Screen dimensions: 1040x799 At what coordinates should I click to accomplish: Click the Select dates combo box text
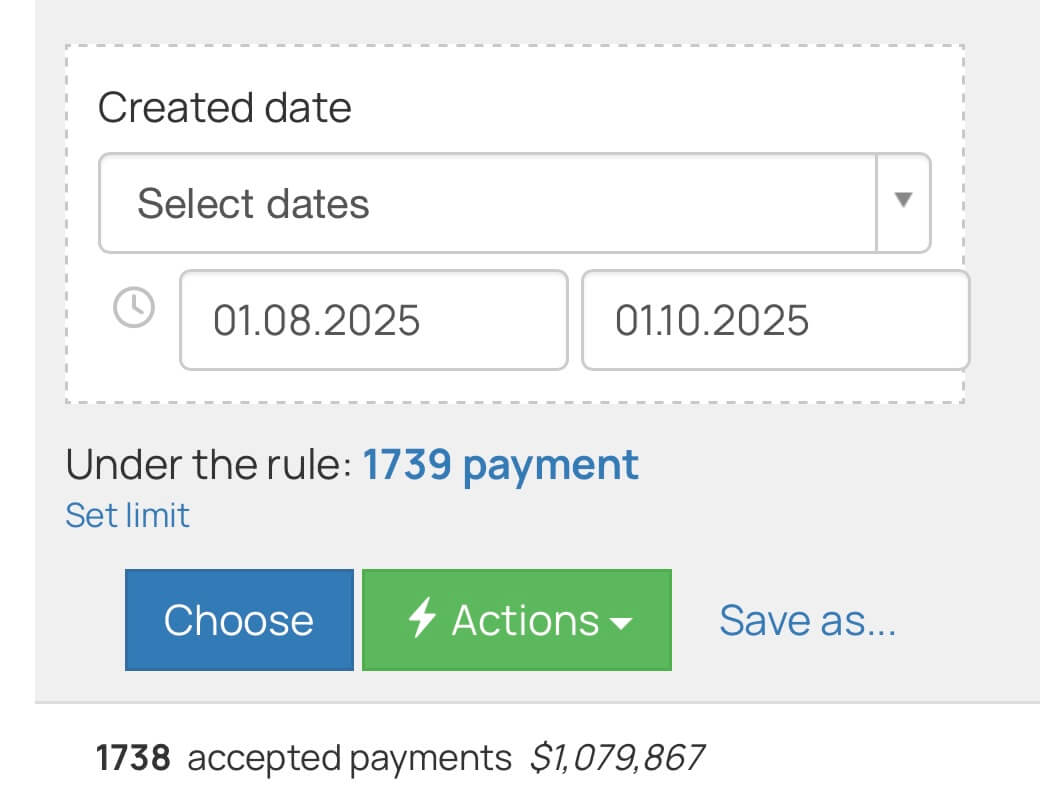tap(253, 203)
